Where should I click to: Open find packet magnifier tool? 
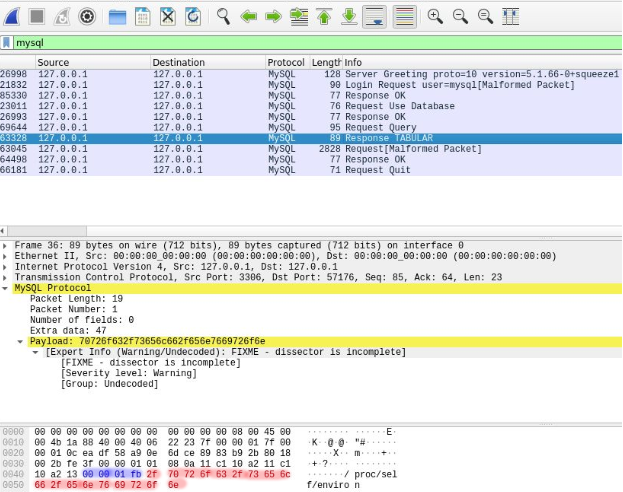223,16
